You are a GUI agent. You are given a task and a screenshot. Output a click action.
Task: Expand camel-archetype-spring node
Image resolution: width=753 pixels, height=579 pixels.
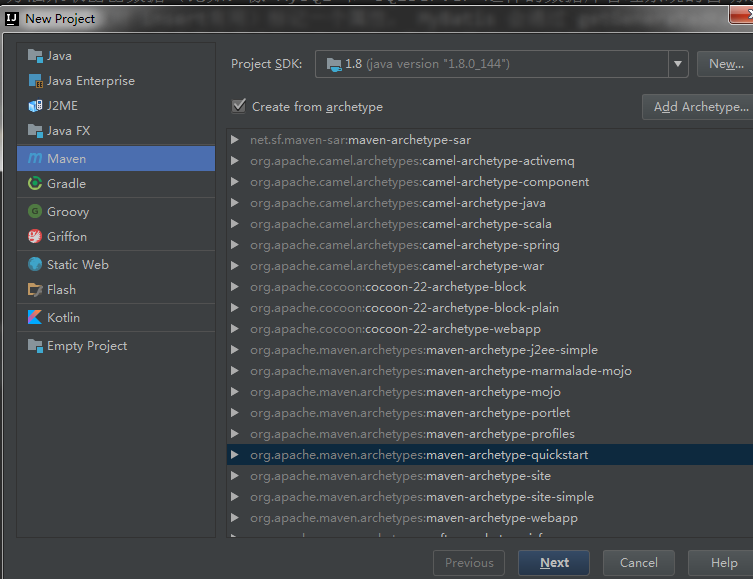[235, 245]
